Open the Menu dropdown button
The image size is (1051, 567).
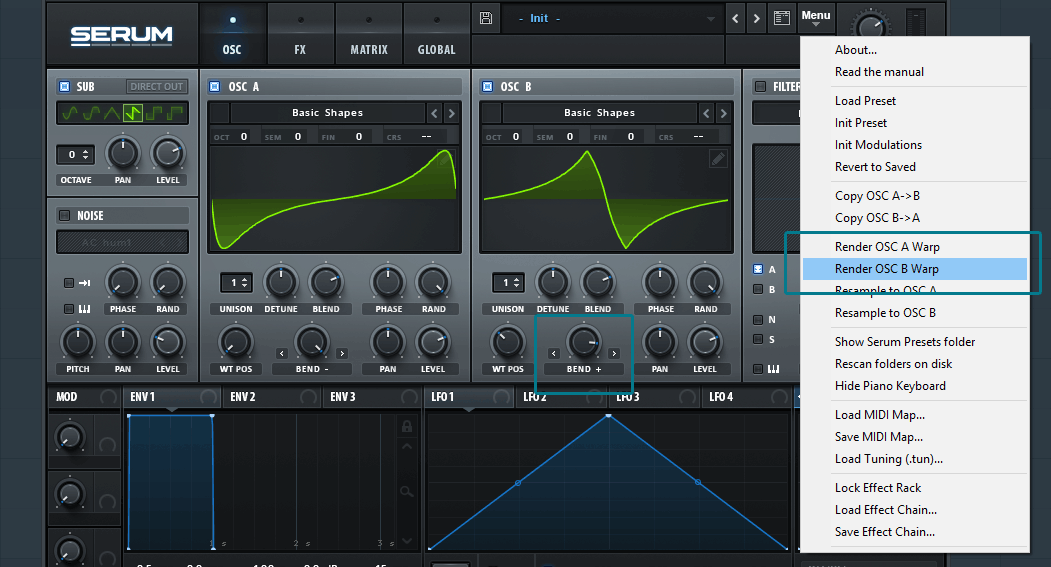pyautogui.click(x=816, y=17)
